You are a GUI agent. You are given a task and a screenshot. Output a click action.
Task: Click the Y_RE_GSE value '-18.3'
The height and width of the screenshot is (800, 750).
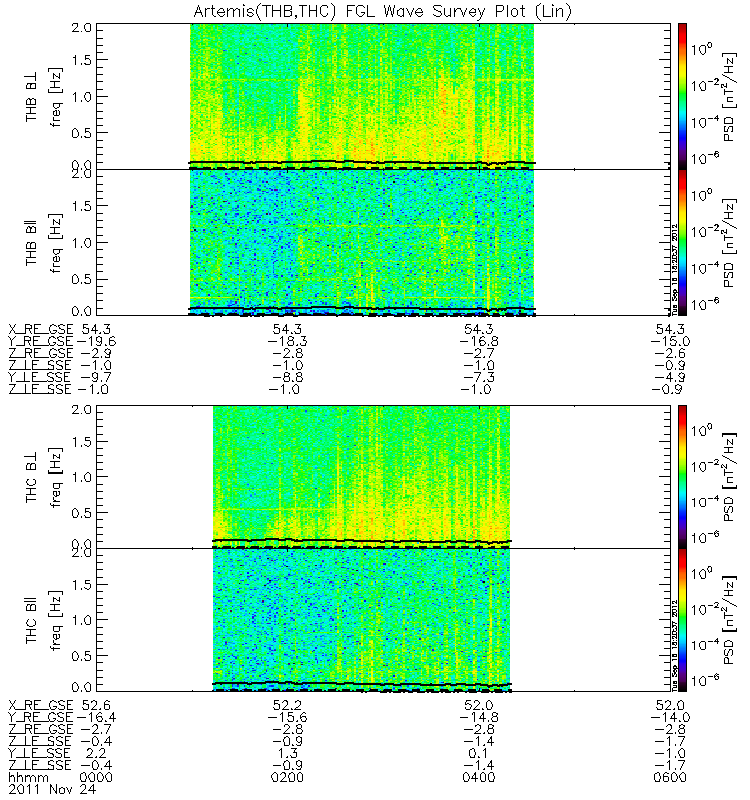[x=287, y=341]
